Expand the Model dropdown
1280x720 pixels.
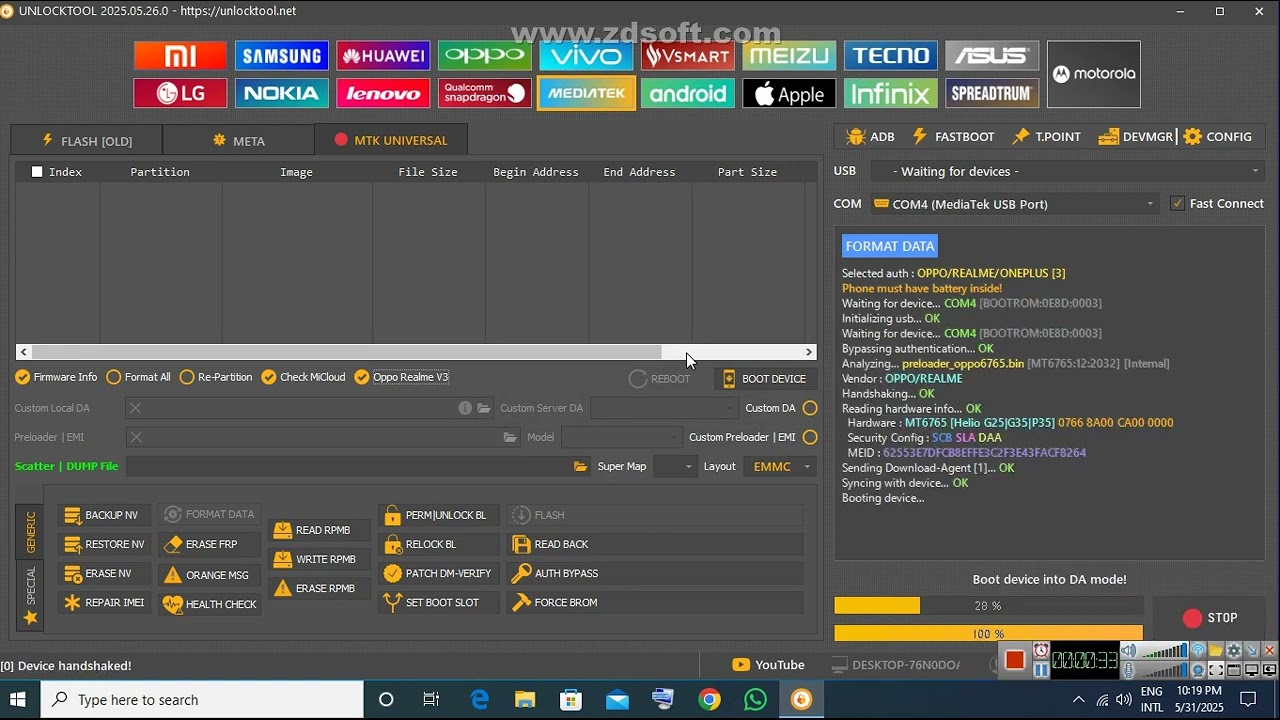click(x=620, y=437)
